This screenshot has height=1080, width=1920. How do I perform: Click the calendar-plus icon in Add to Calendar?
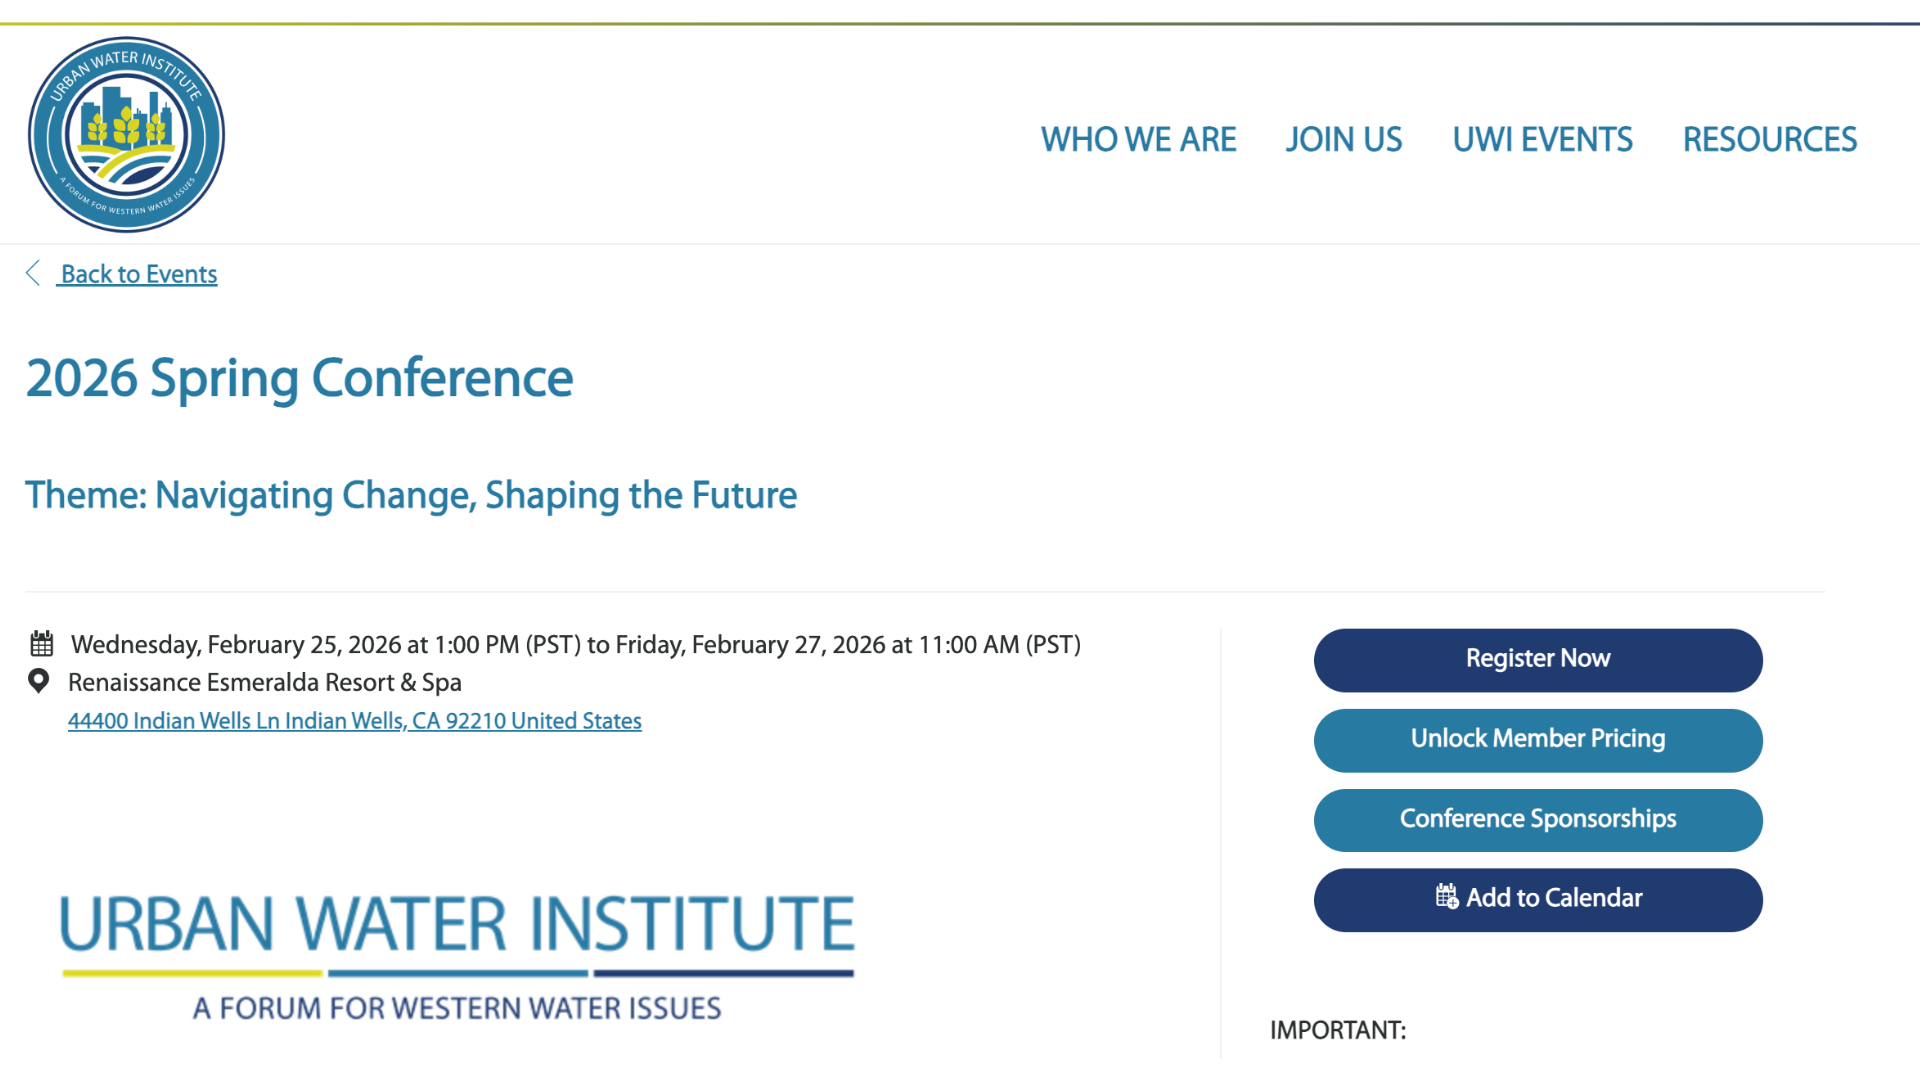1446,896
